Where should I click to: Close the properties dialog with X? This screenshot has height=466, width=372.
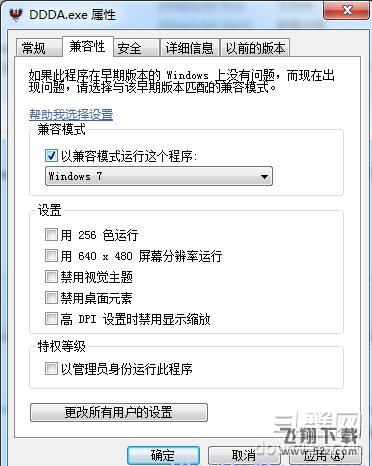tap(347, 10)
